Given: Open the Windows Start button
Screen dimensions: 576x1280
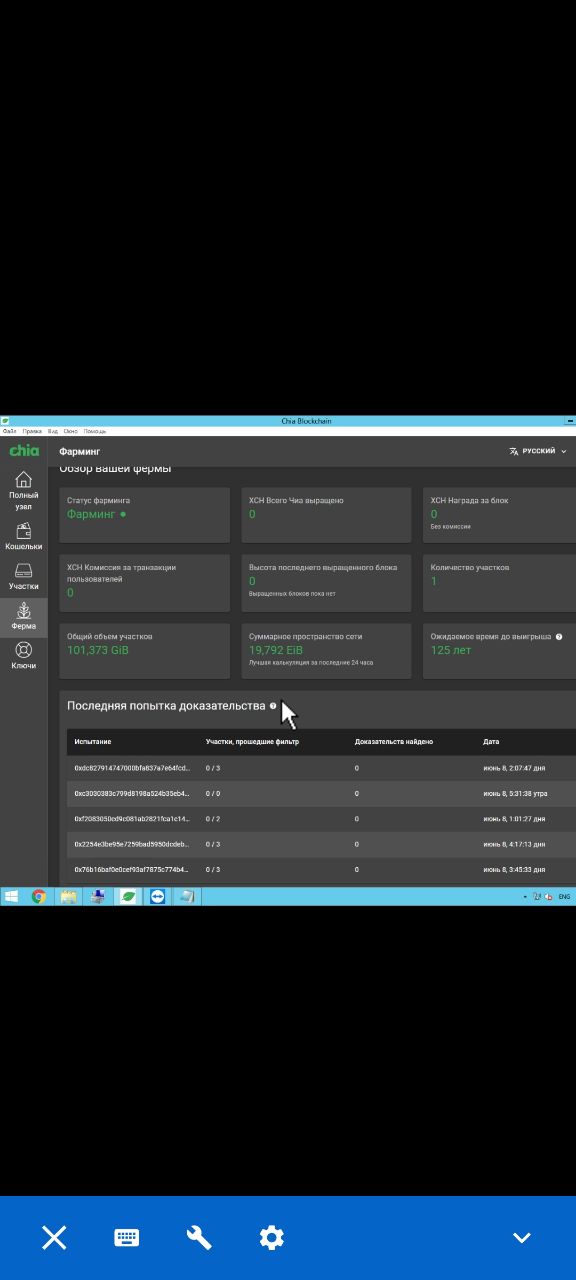Looking at the screenshot, I should [x=12, y=897].
